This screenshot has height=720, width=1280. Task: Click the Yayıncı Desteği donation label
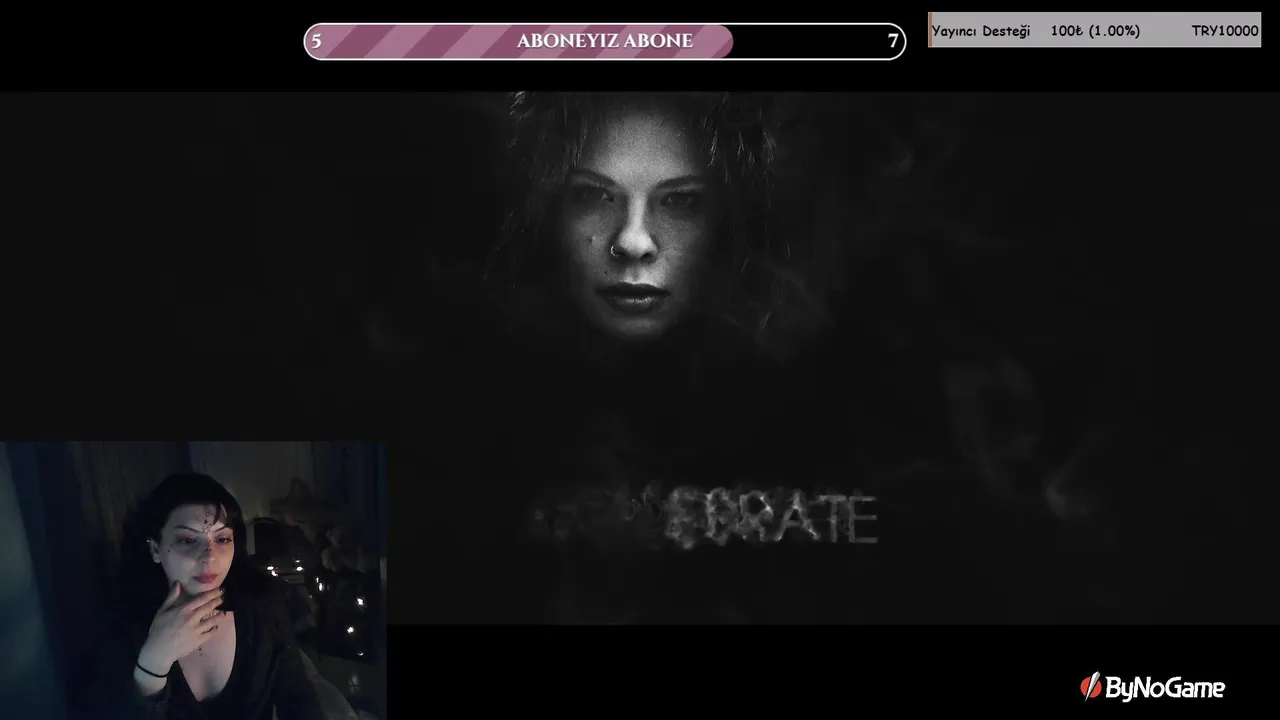tap(980, 31)
